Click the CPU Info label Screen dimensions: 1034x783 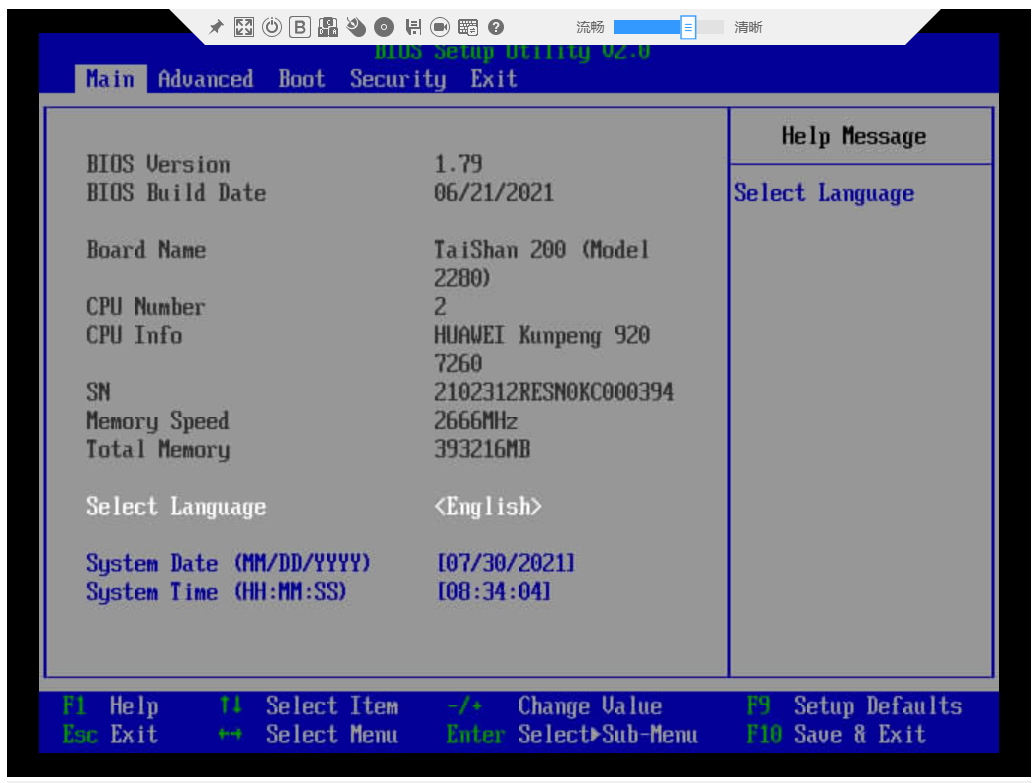point(134,335)
